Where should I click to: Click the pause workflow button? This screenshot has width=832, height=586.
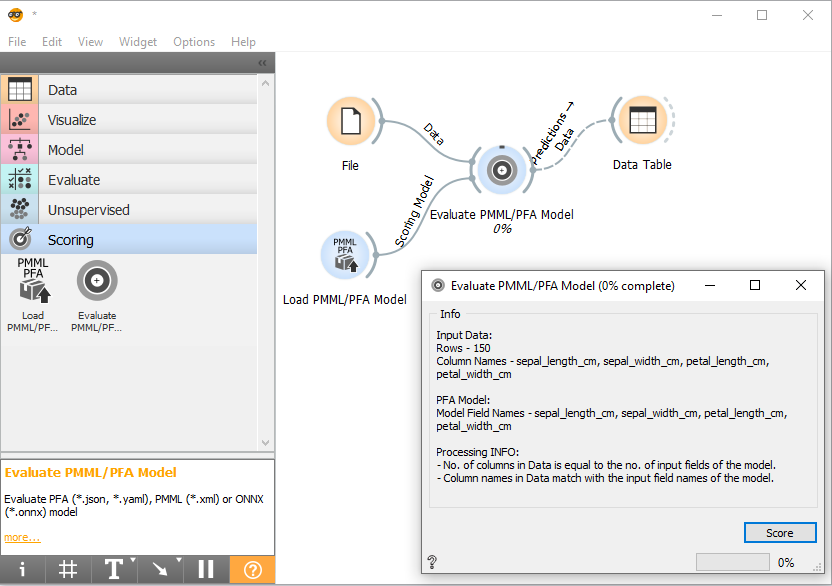tap(206, 570)
